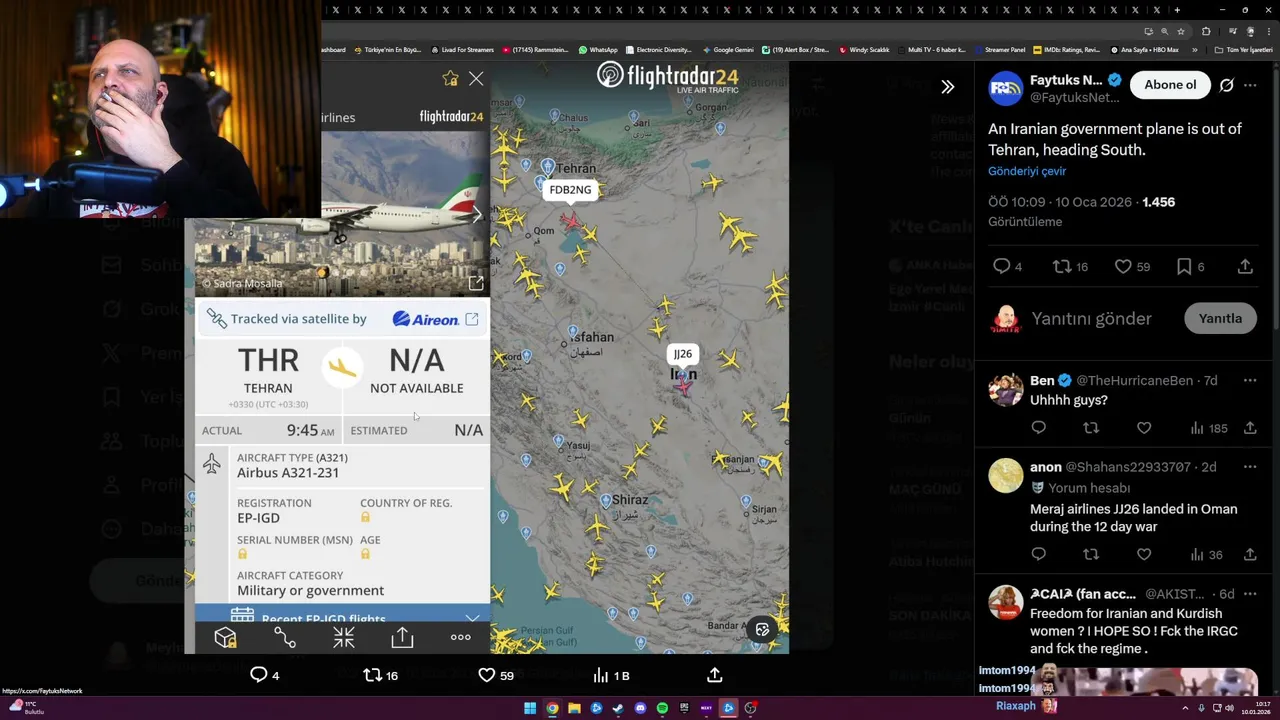Like Ben's 'Uhhhh guys?' comment
The image size is (1280, 720).
tap(1144, 428)
